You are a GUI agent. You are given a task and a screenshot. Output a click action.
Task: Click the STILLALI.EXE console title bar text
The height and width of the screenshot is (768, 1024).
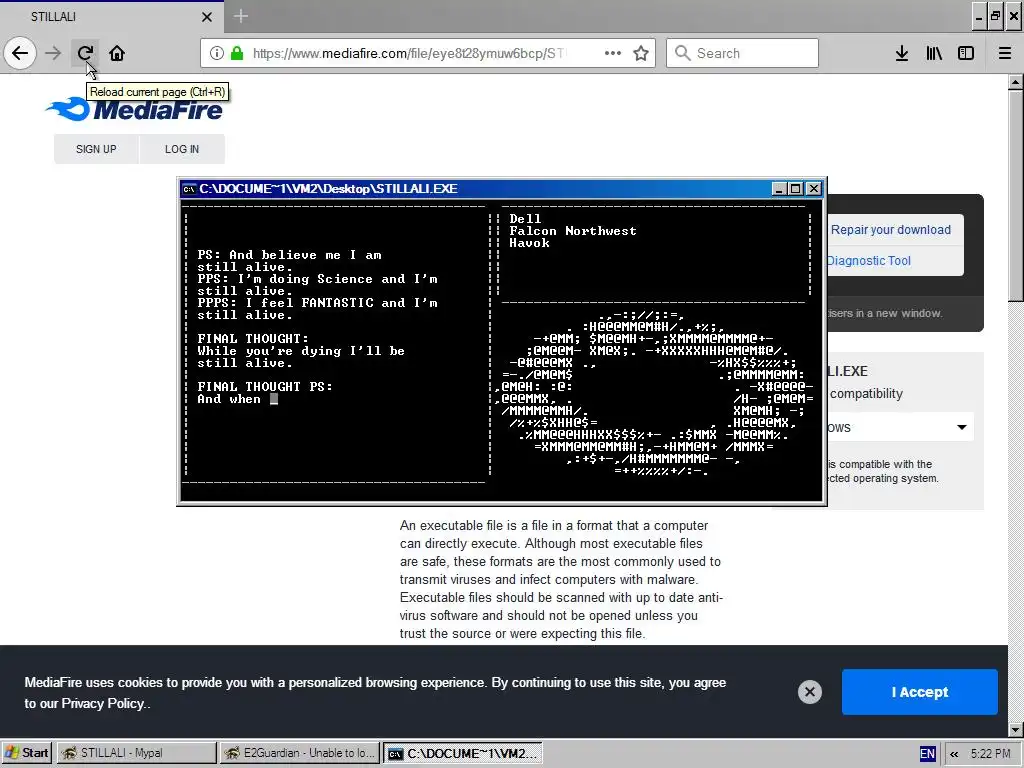(x=328, y=189)
